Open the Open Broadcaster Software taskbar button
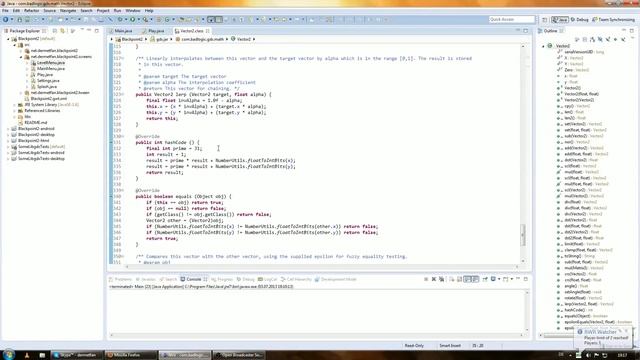 click(238, 355)
